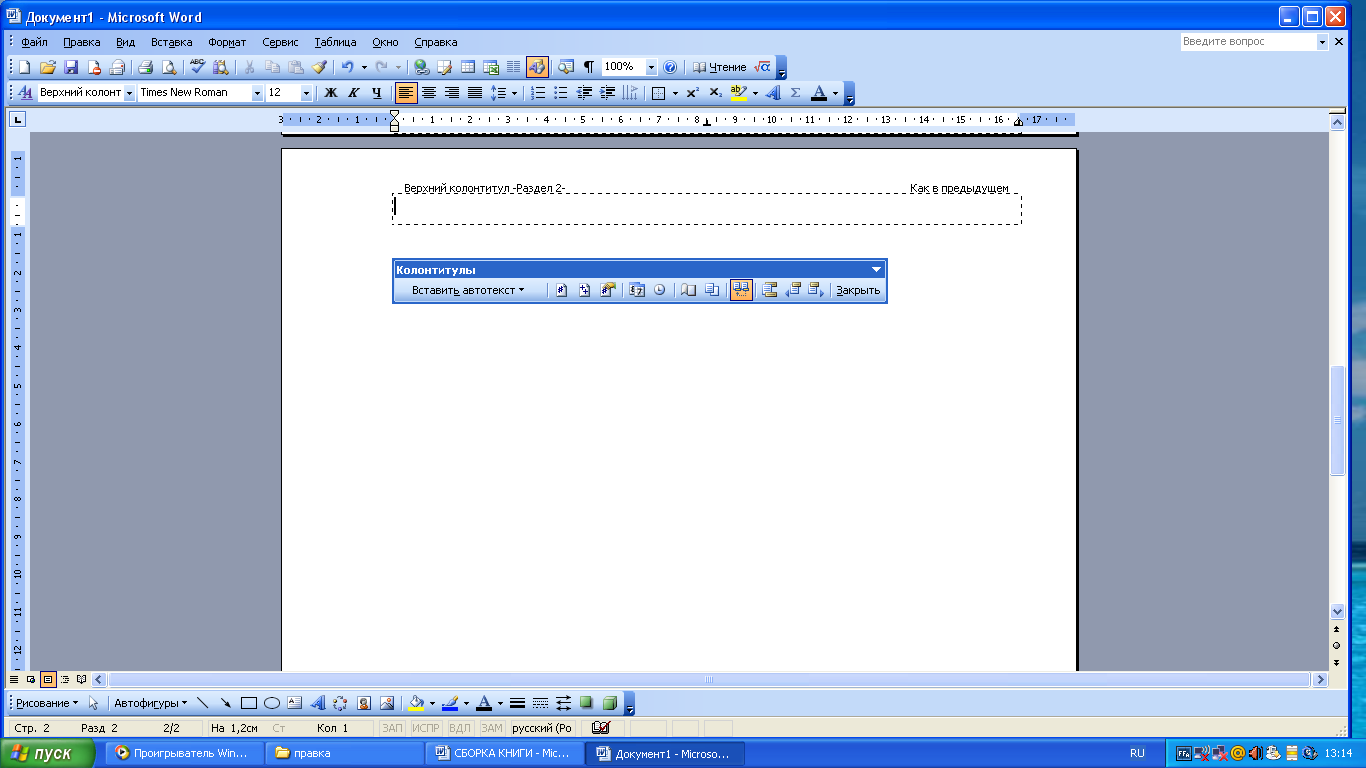
Task: Open the Формат menu
Action: [228, 42]
